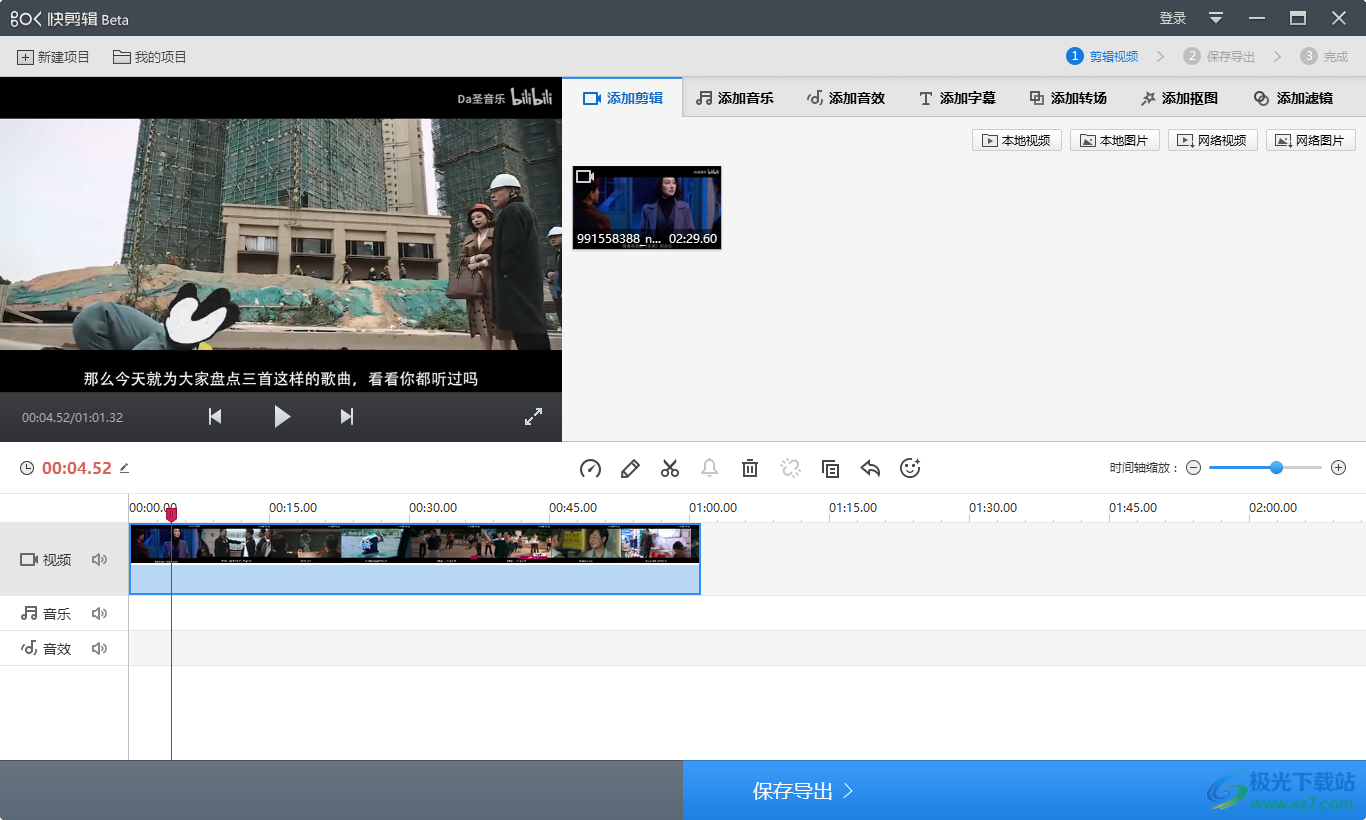Click 本地图片 button
Image resolution: width=1366 pixels, height=820 pixels.
(x=1115, y=140)
